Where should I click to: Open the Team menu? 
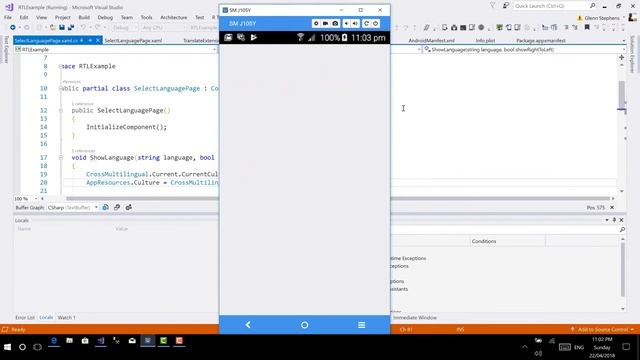point(127,18)
